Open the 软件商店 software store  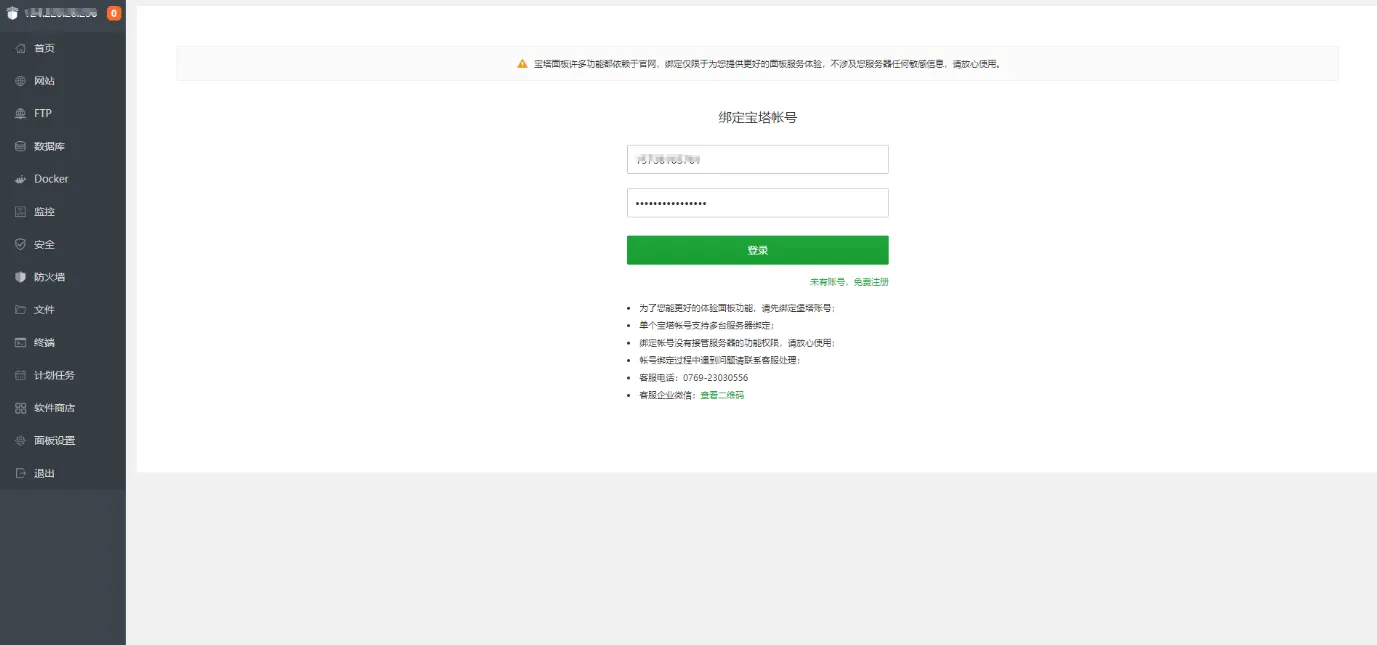pyautogui.click(x=55, y=407)
